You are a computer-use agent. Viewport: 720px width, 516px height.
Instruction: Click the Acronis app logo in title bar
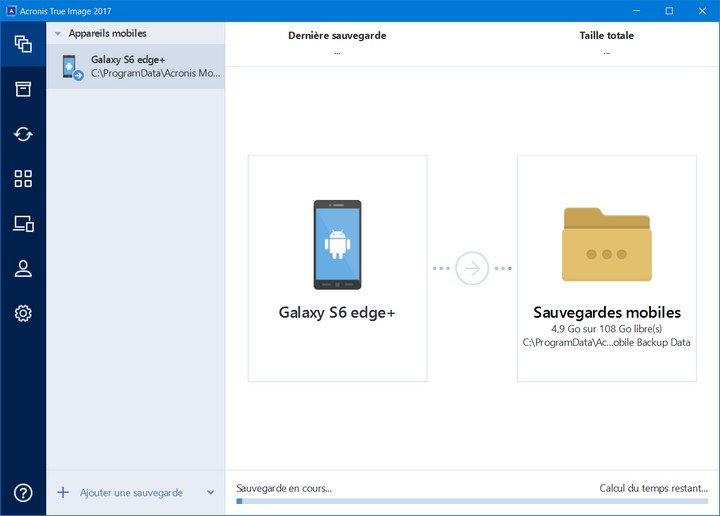click(11, 11)
